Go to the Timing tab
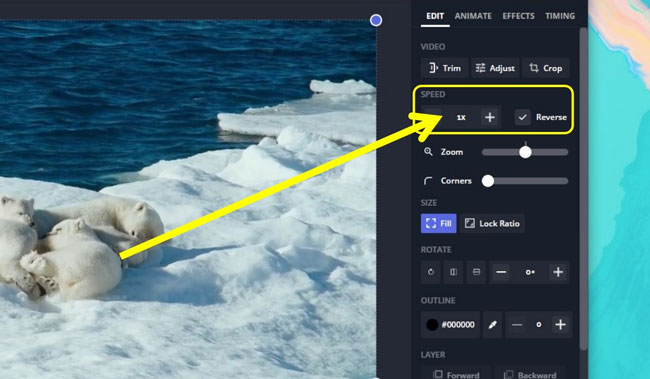The image size is (650, 379). click(560, 16)
